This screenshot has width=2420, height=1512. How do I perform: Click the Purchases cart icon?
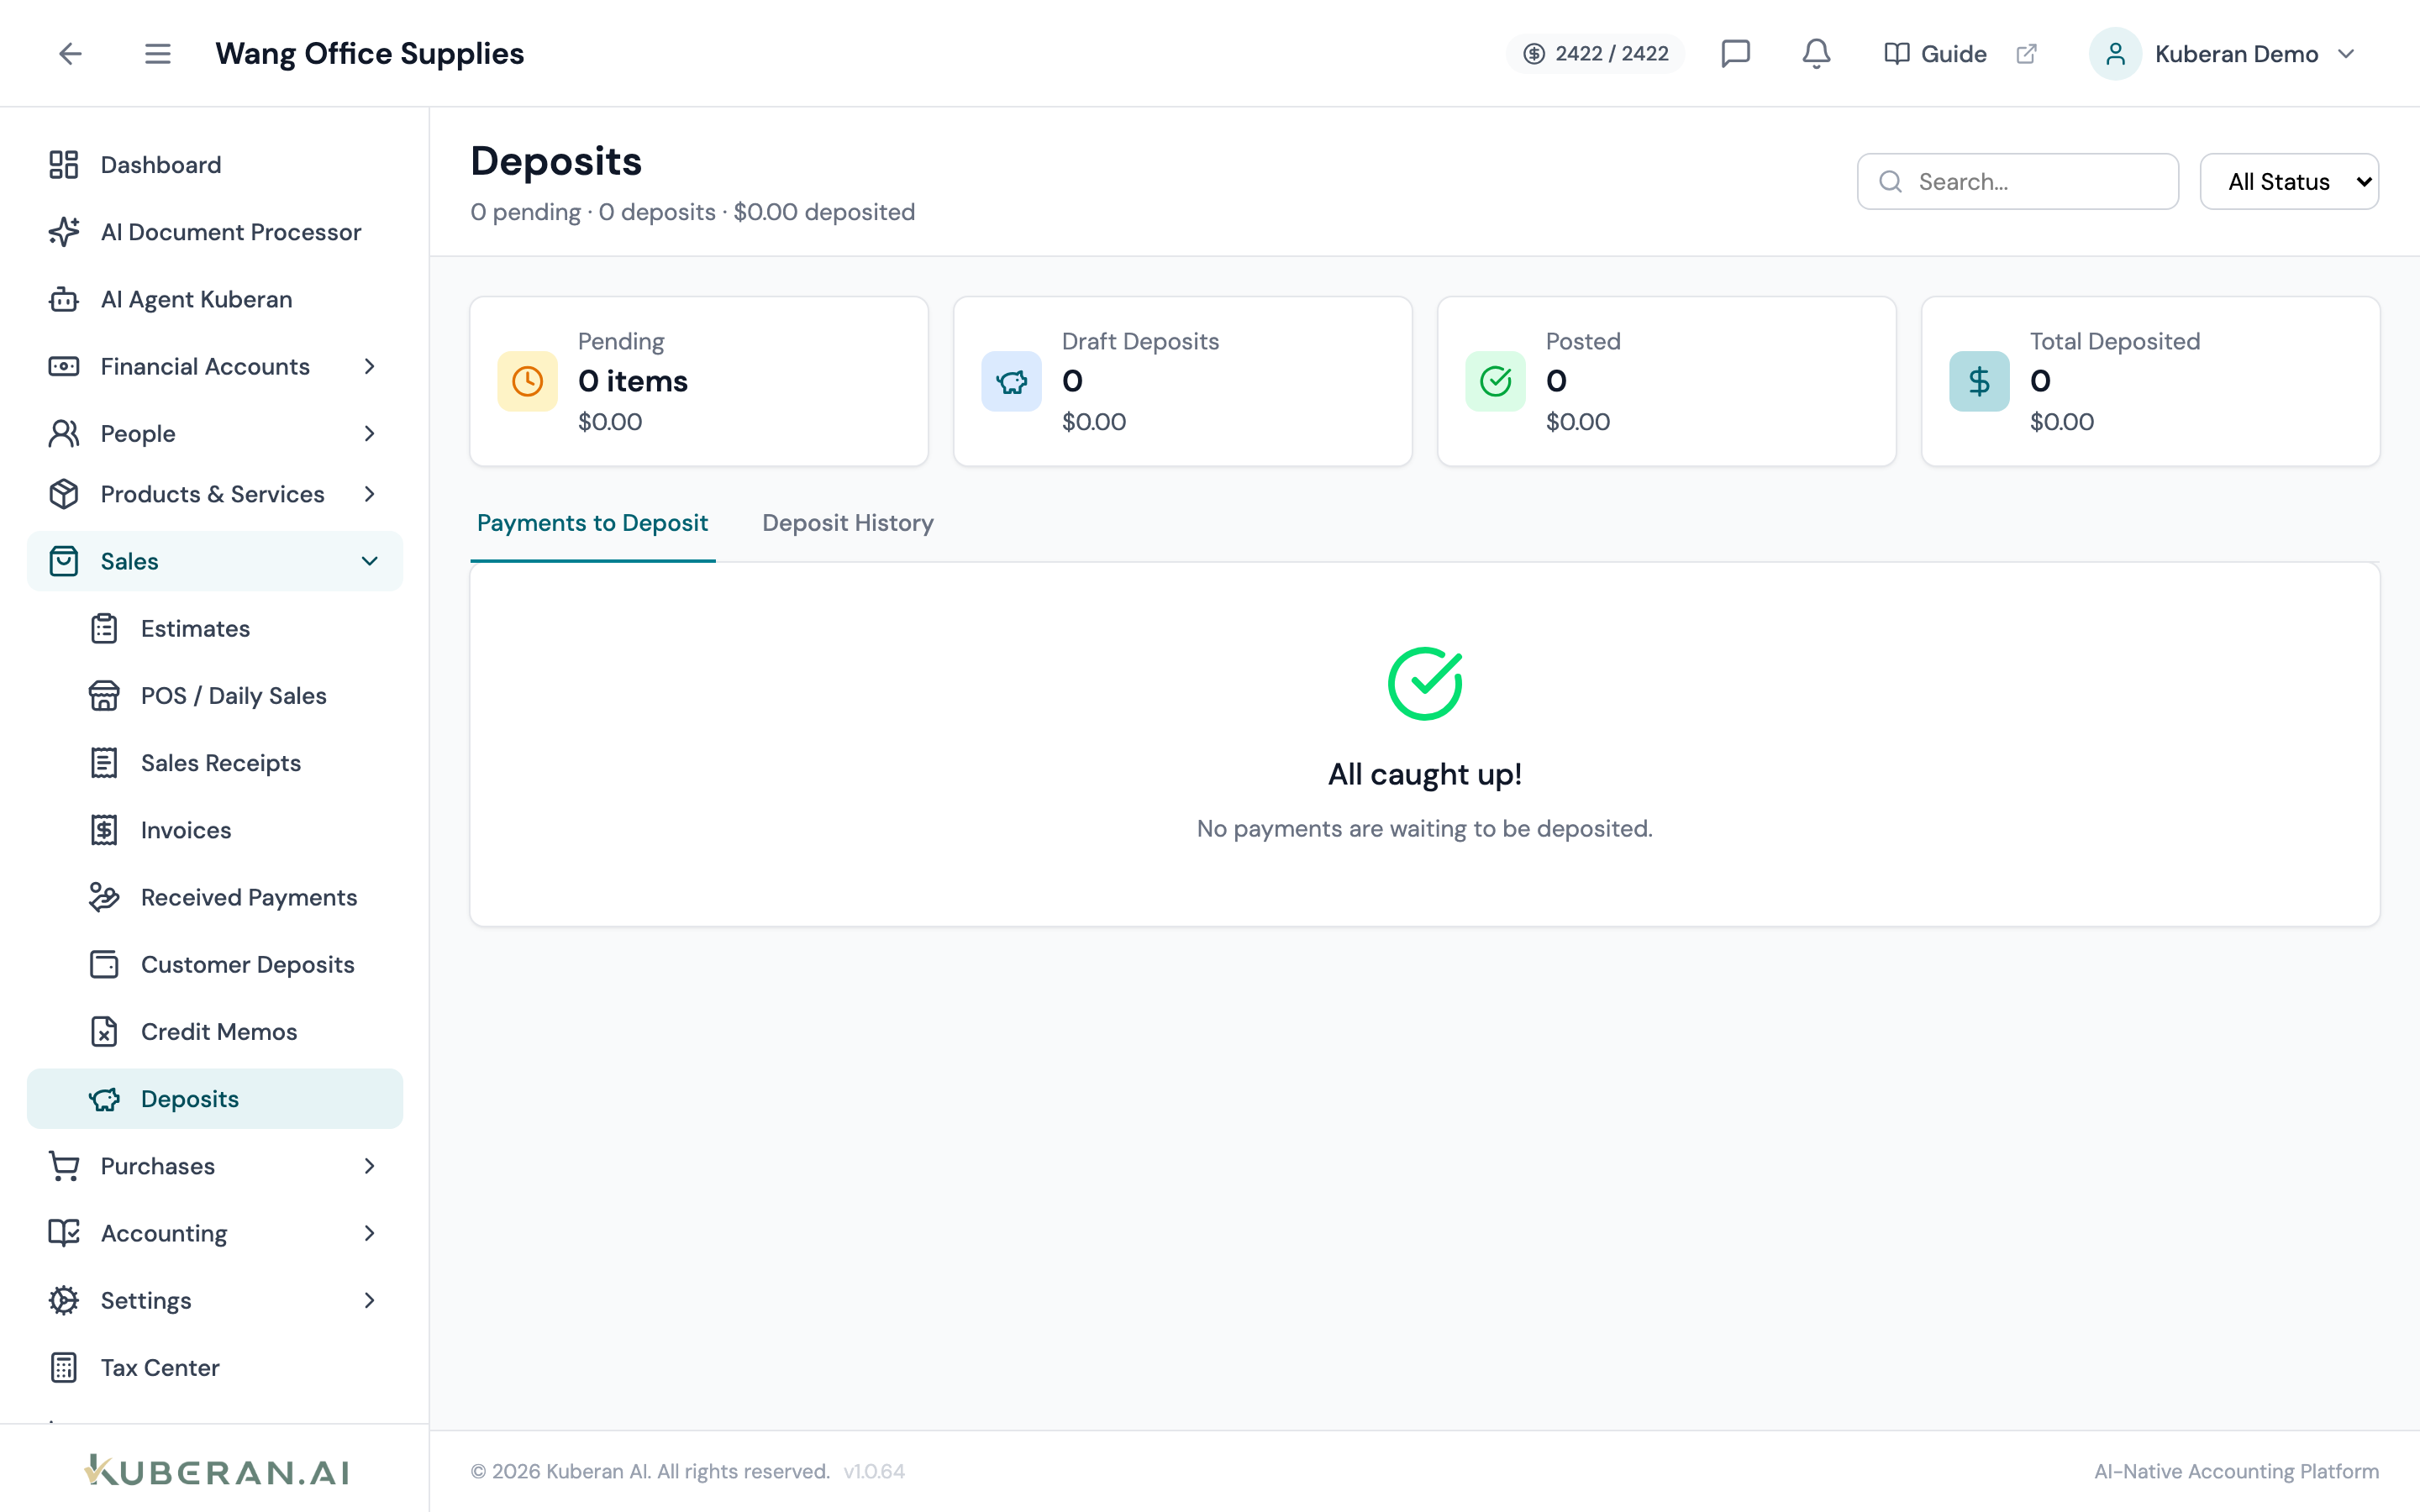point(64,1166)
